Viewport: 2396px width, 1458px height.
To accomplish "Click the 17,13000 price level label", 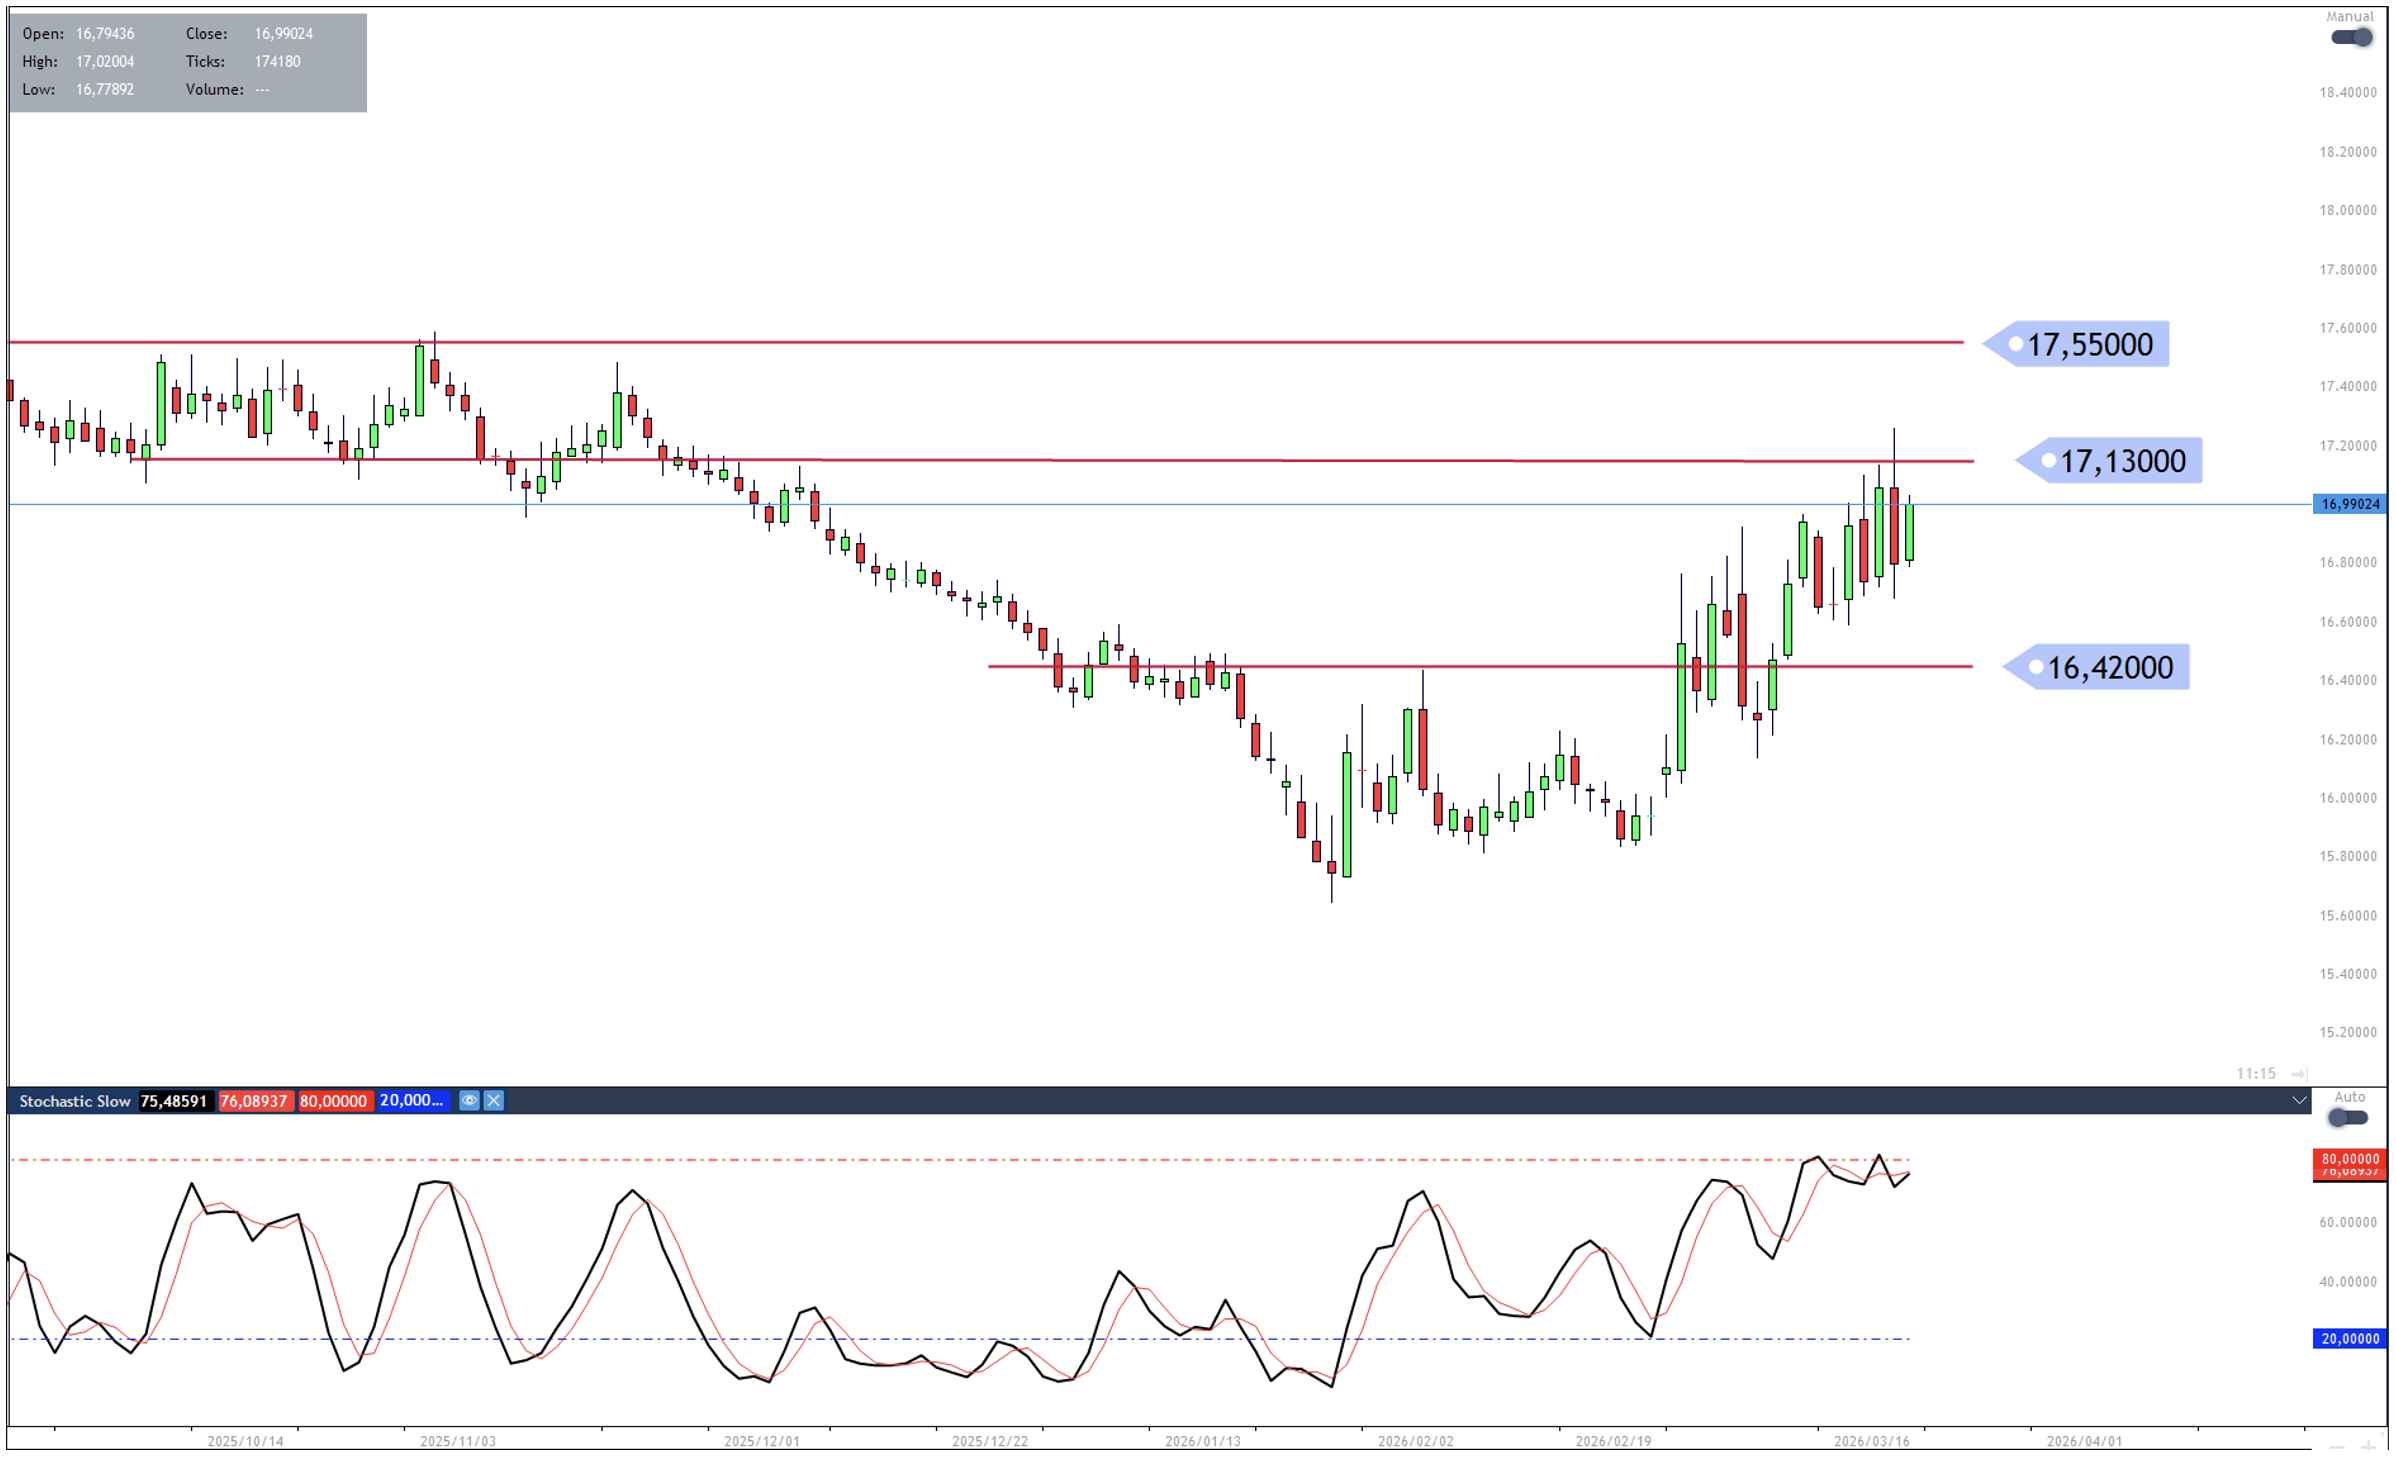I will click(x=2122, y=461).
